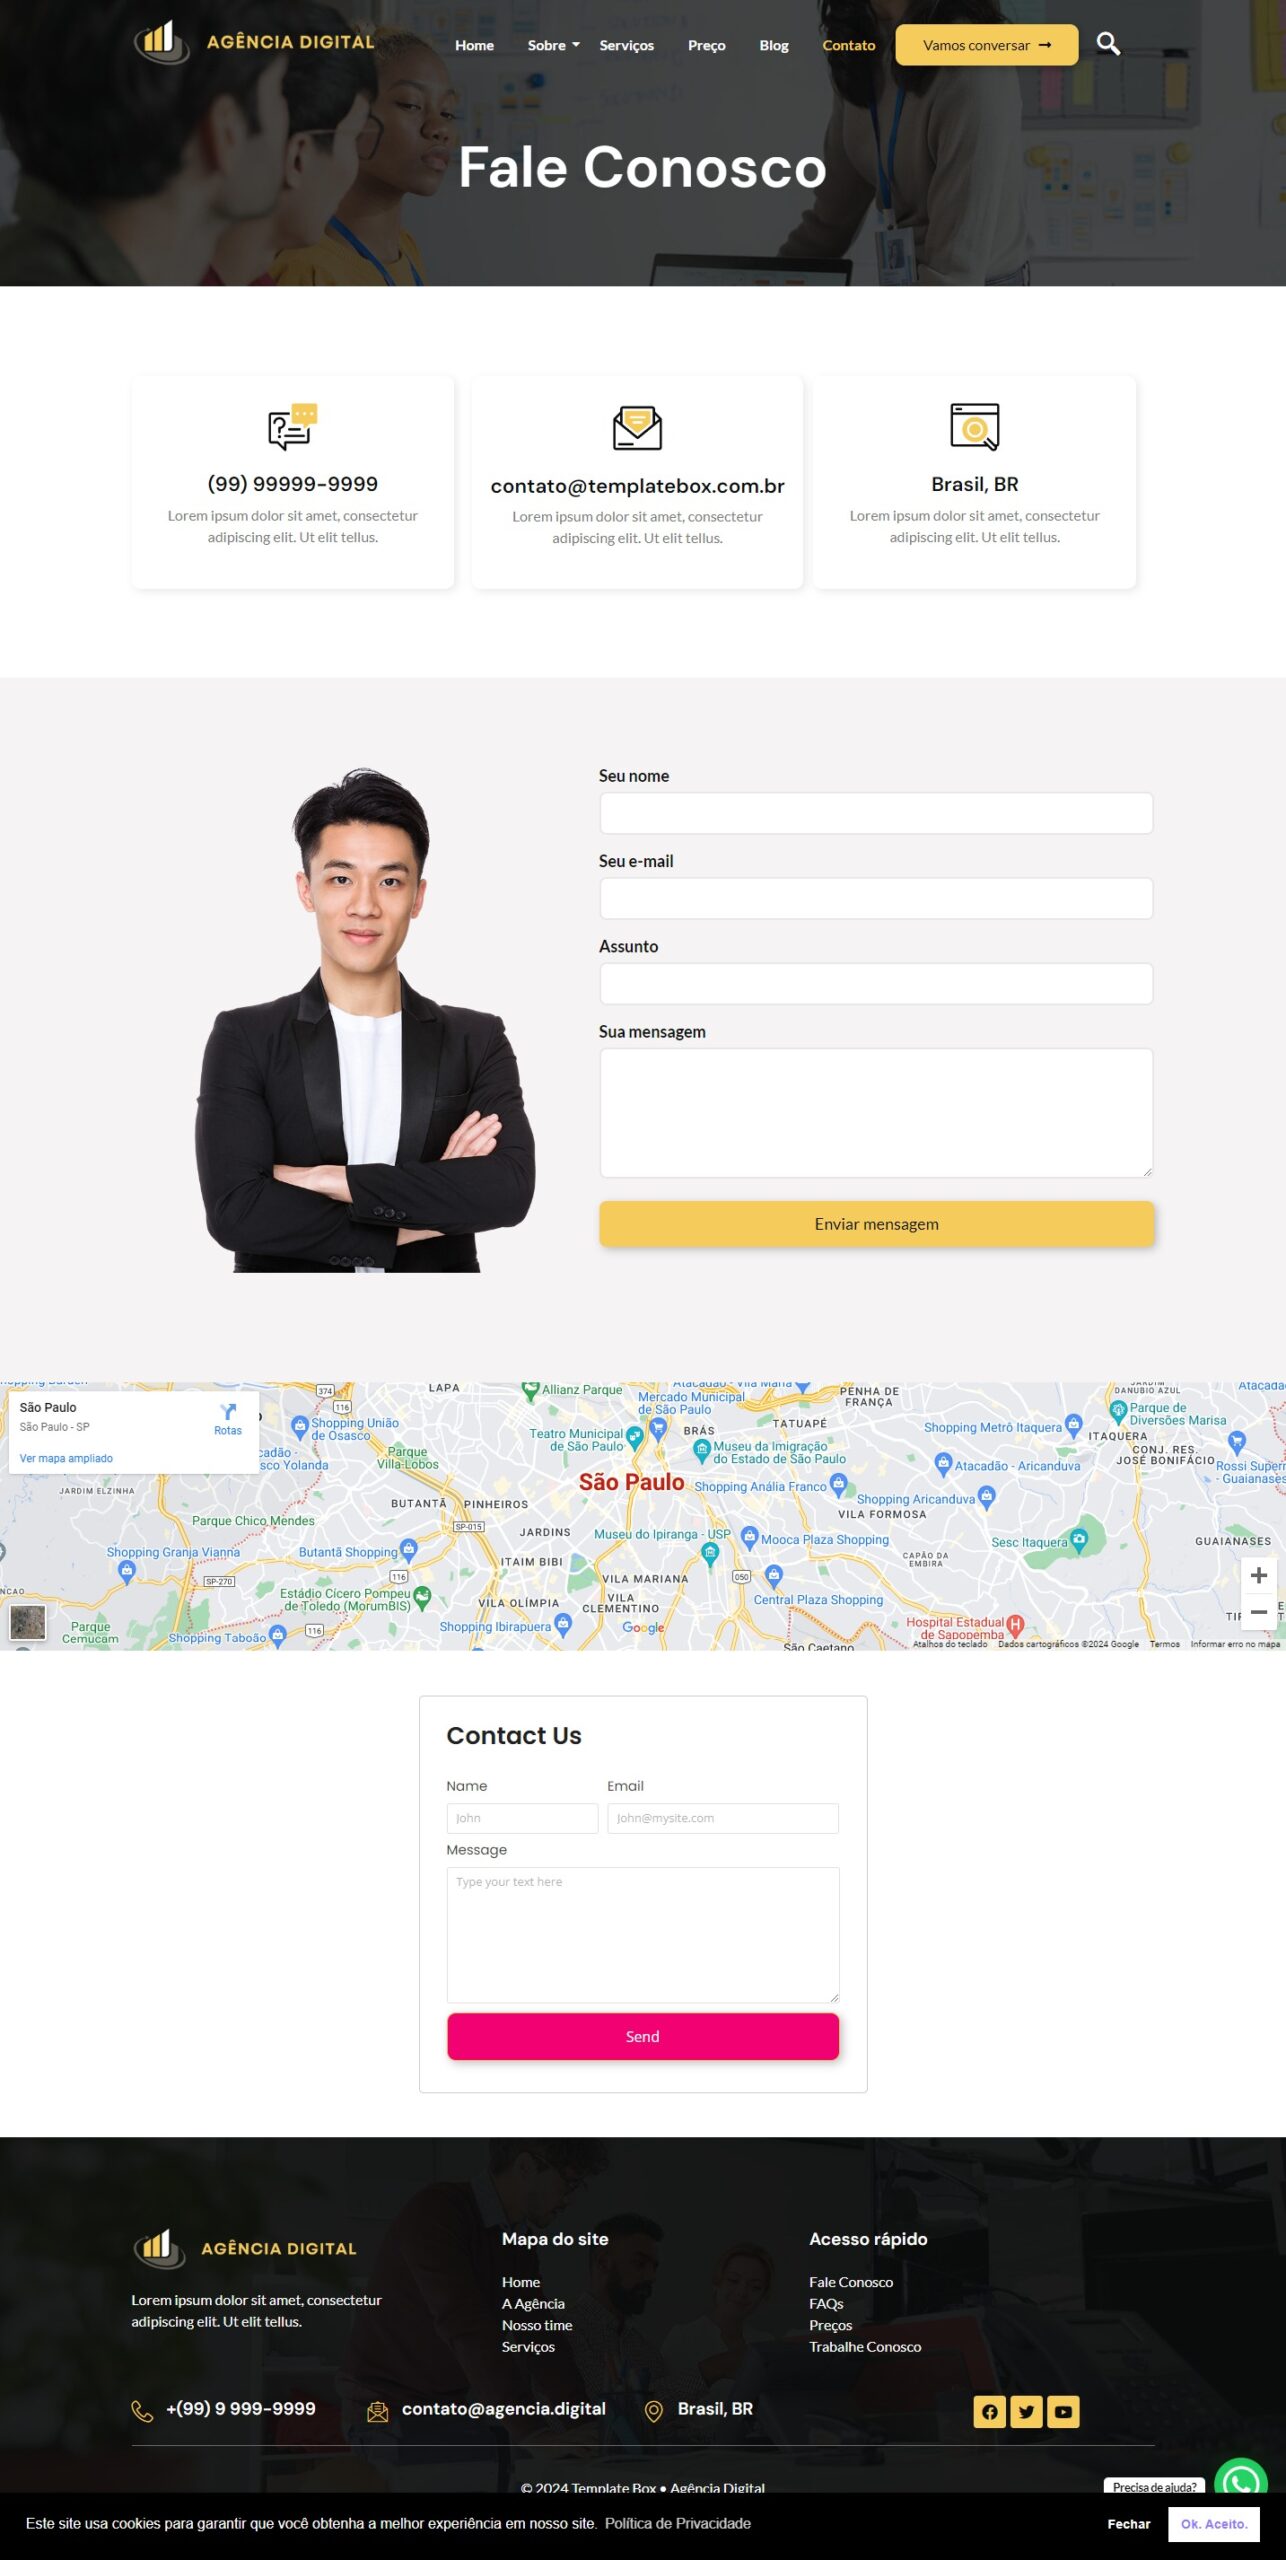
Task: Open footer Preços link
Action: (x=831, y=2325)
